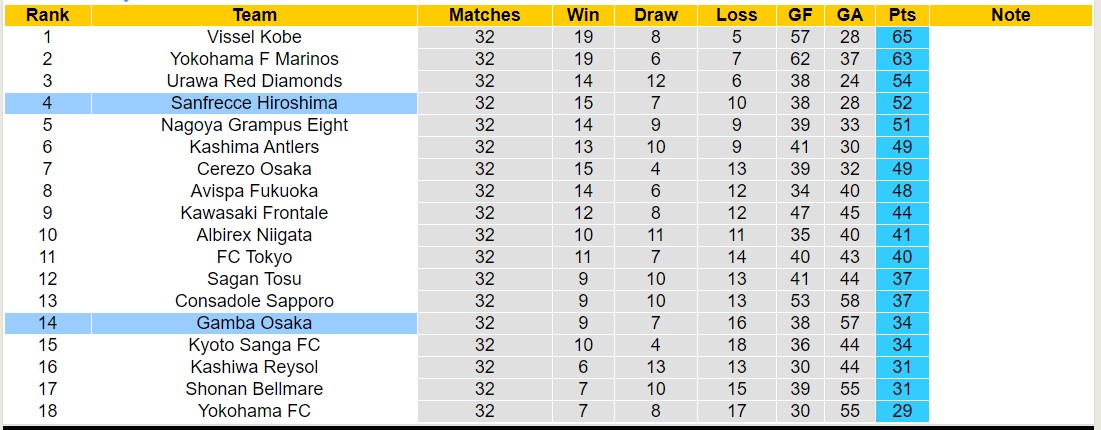Viewport: 1101px width, 430px height.
Task: Click the Yokohama F Marinos team name
Action: coord(254,59)
